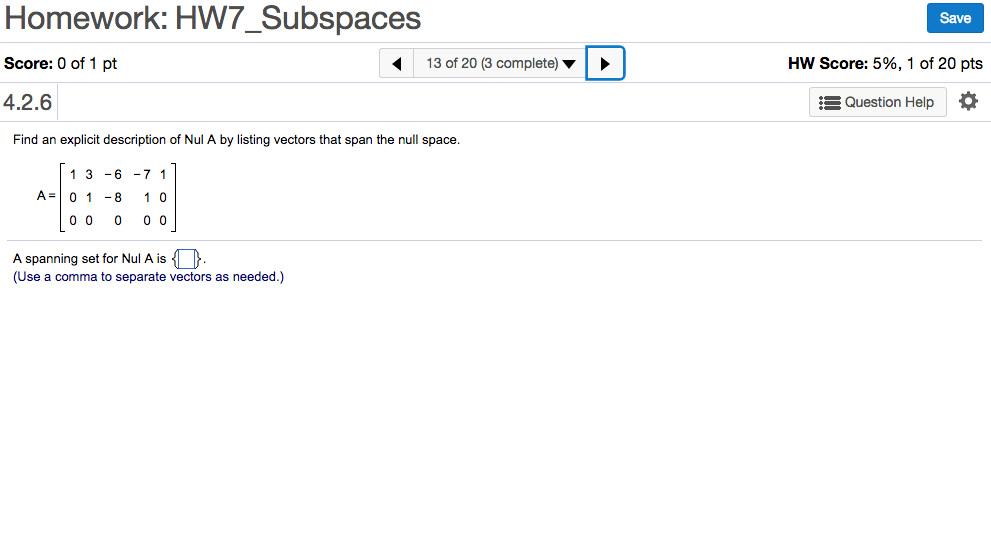Image resolution: width=991 pixels, height=547 pixels.
Task: Click the HW7_Subspaces homework title
Action: (x=213, y=18)
